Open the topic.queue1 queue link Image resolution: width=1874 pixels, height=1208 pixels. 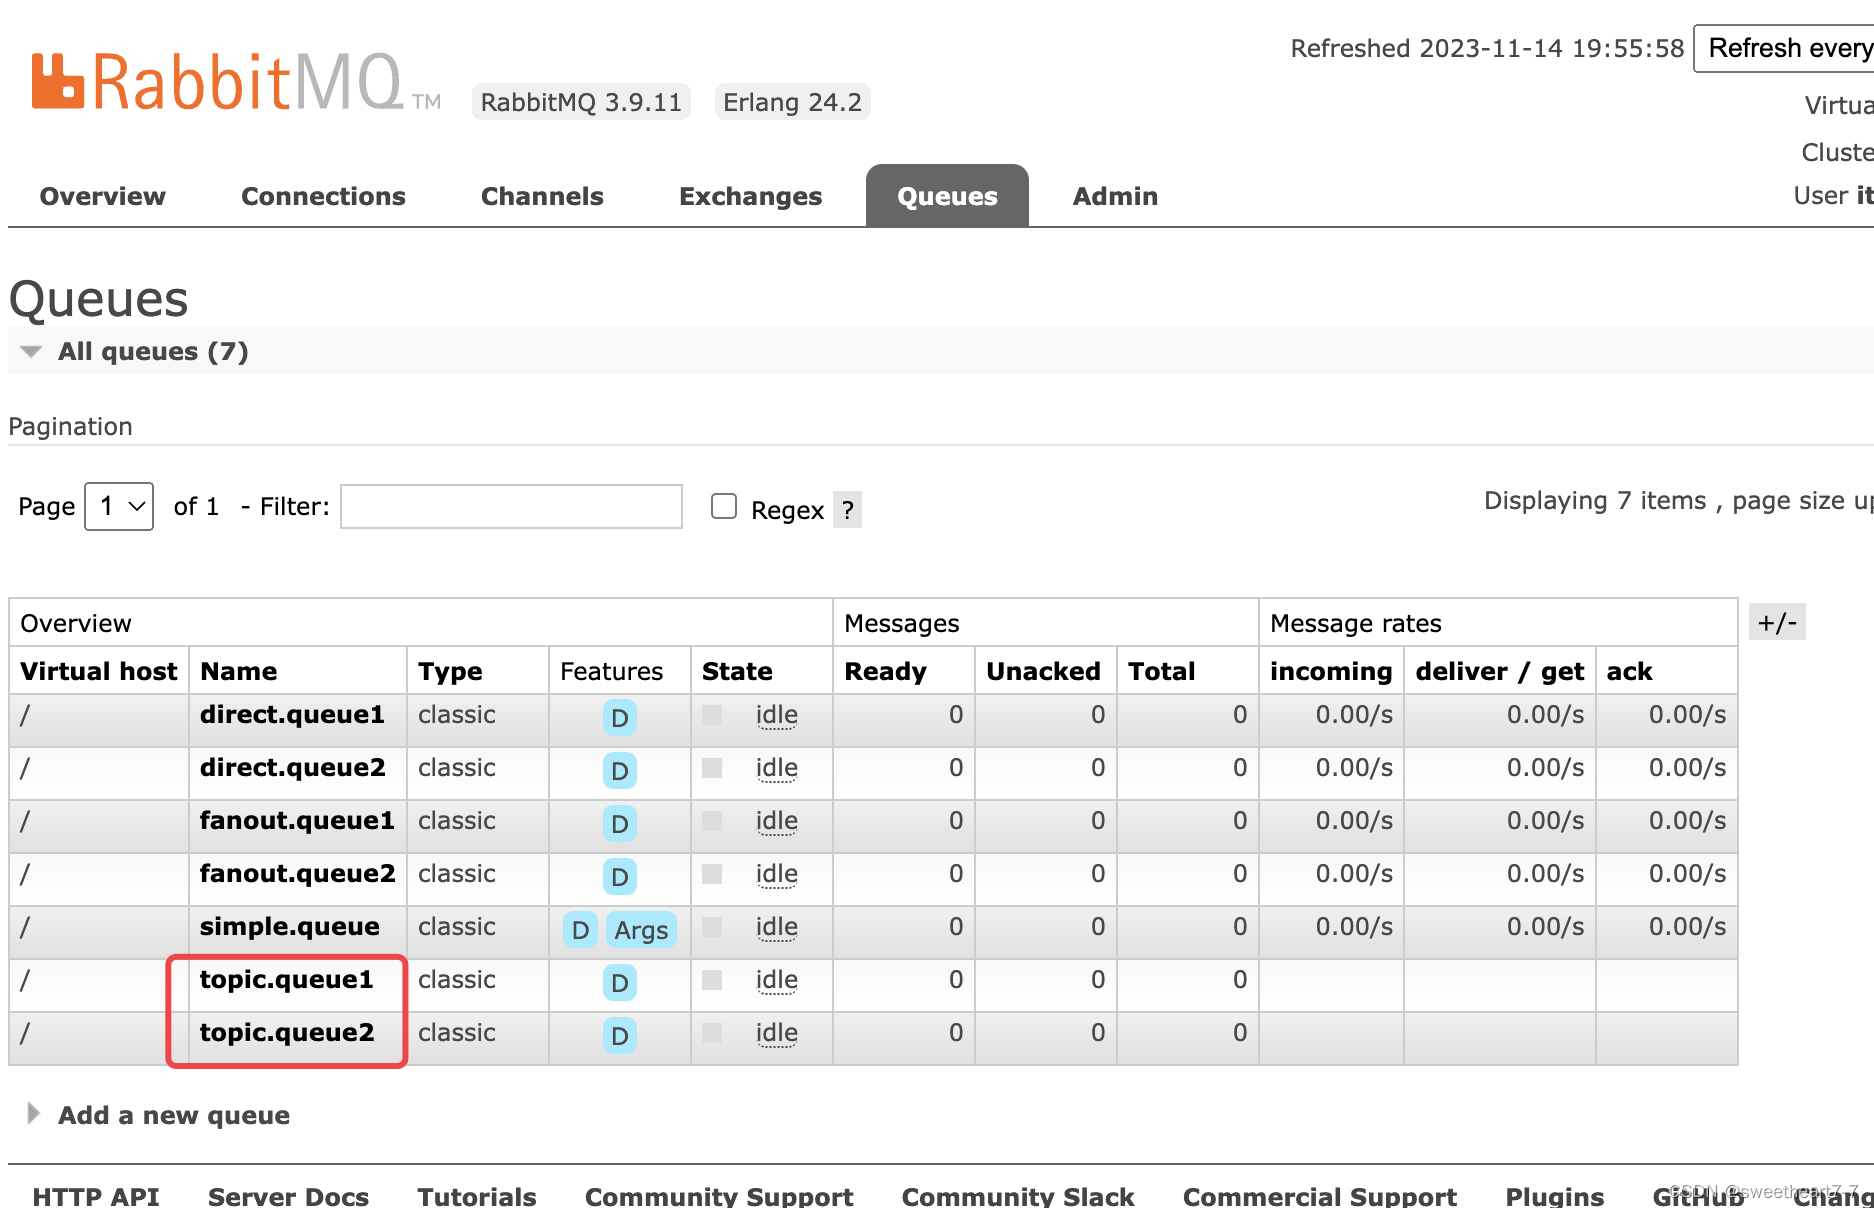point(287,980)
